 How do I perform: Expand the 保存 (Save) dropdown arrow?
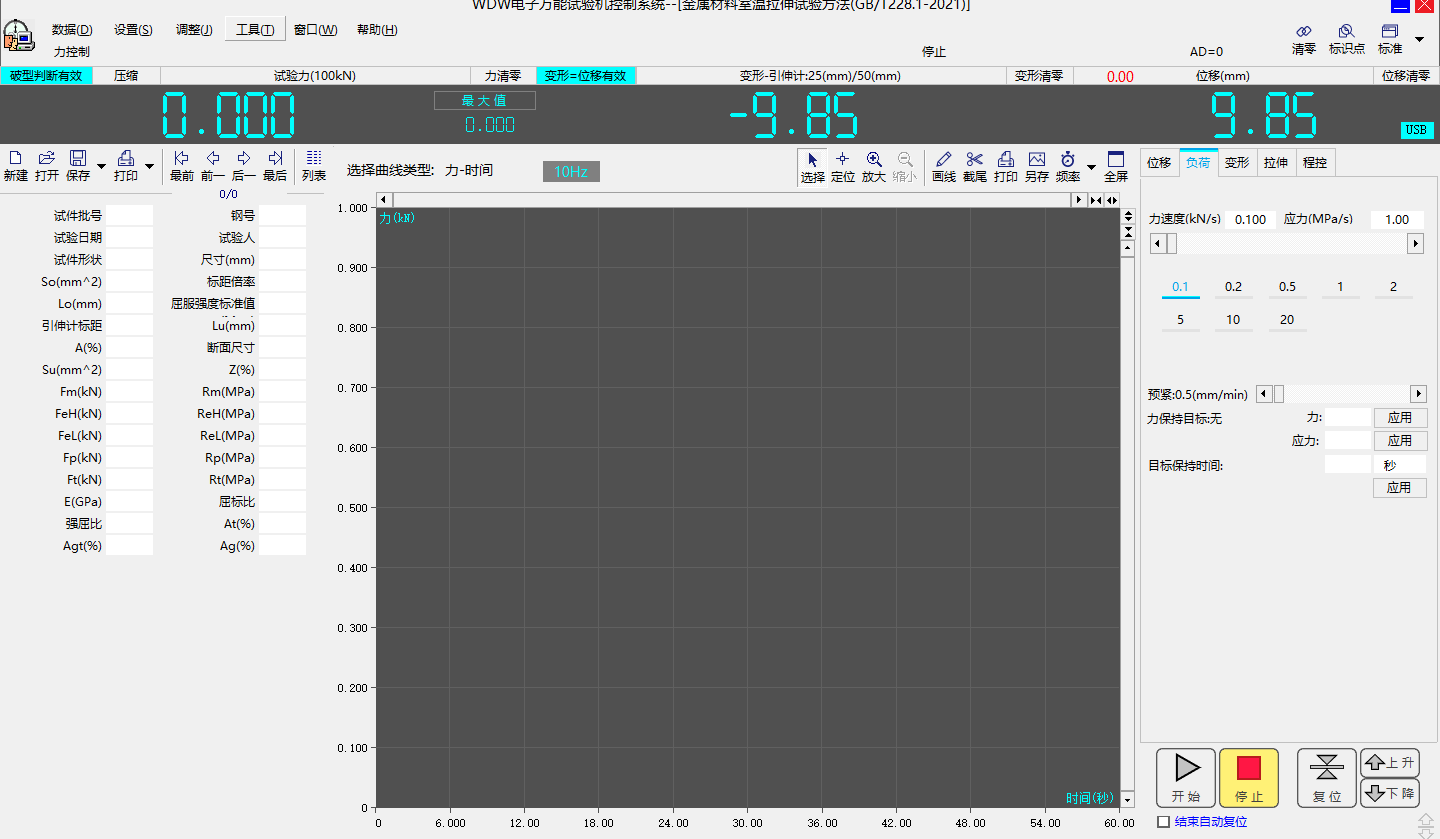point(101,167)
